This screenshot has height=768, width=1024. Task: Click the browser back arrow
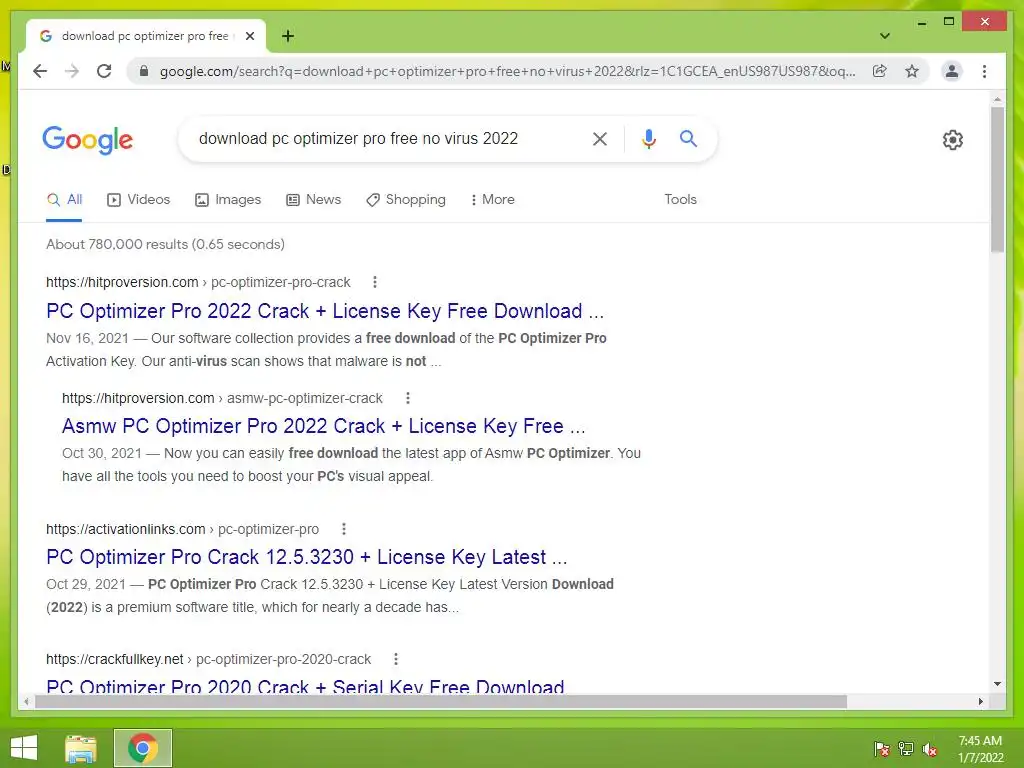pyautogui.click(x=40, y=71)
